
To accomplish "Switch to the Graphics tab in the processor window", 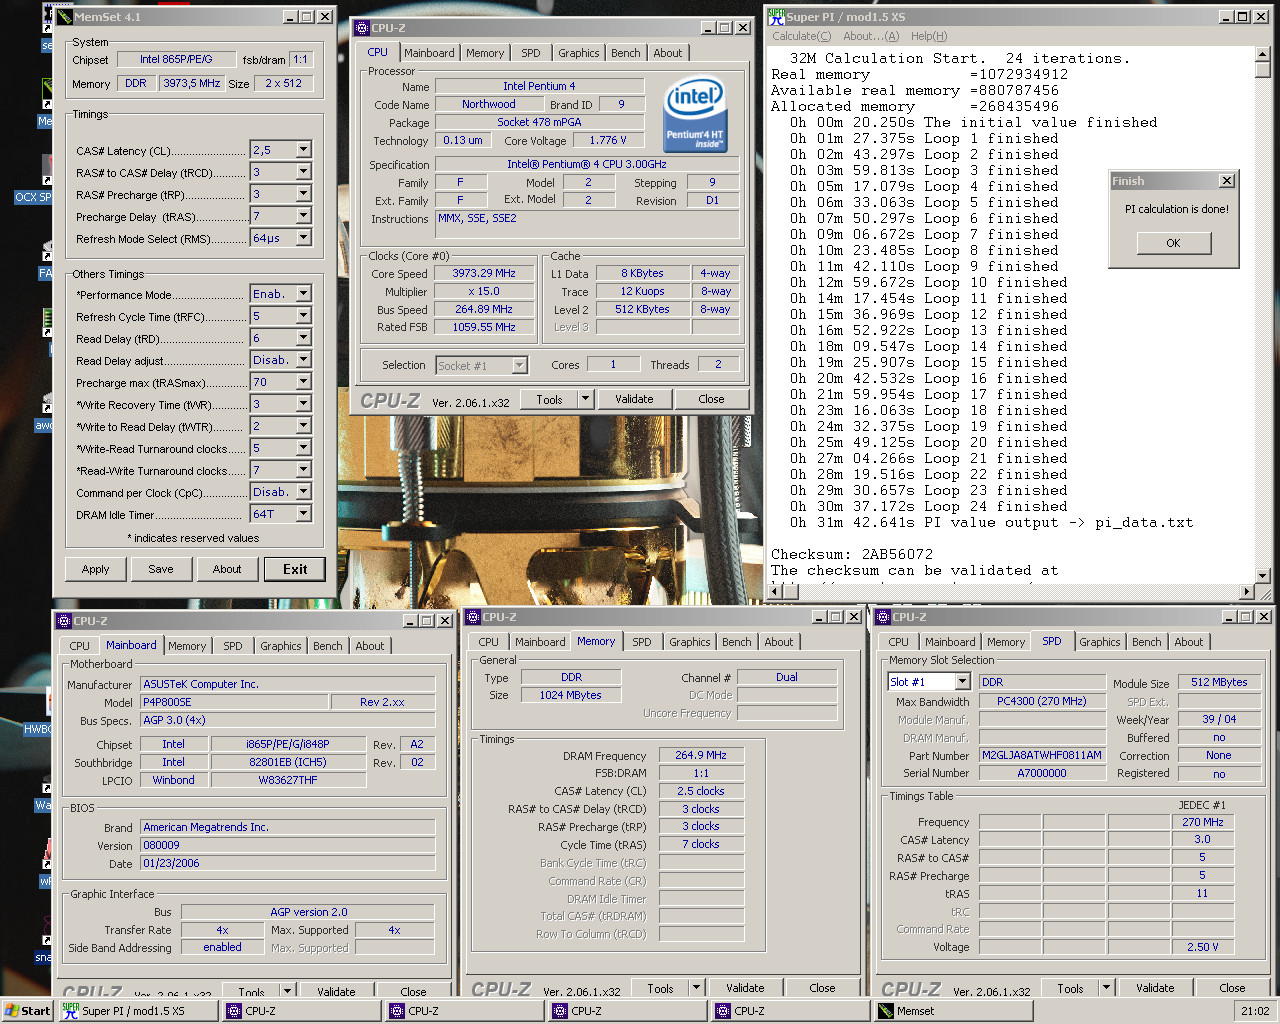I will point(579,53).
